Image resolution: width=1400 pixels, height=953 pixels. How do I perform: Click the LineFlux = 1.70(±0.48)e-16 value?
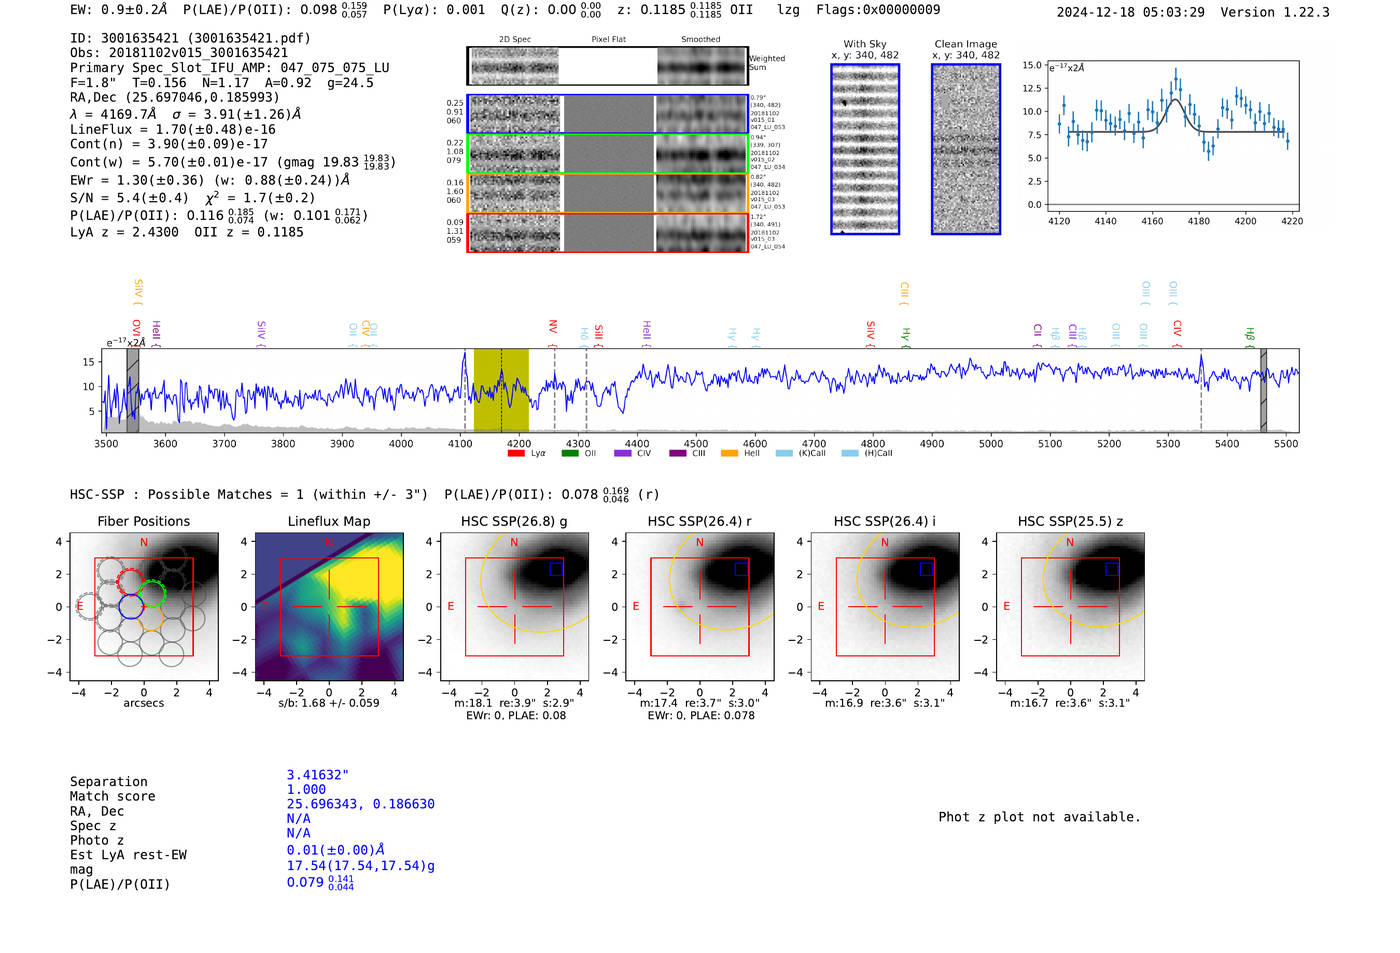coord(173,129)
